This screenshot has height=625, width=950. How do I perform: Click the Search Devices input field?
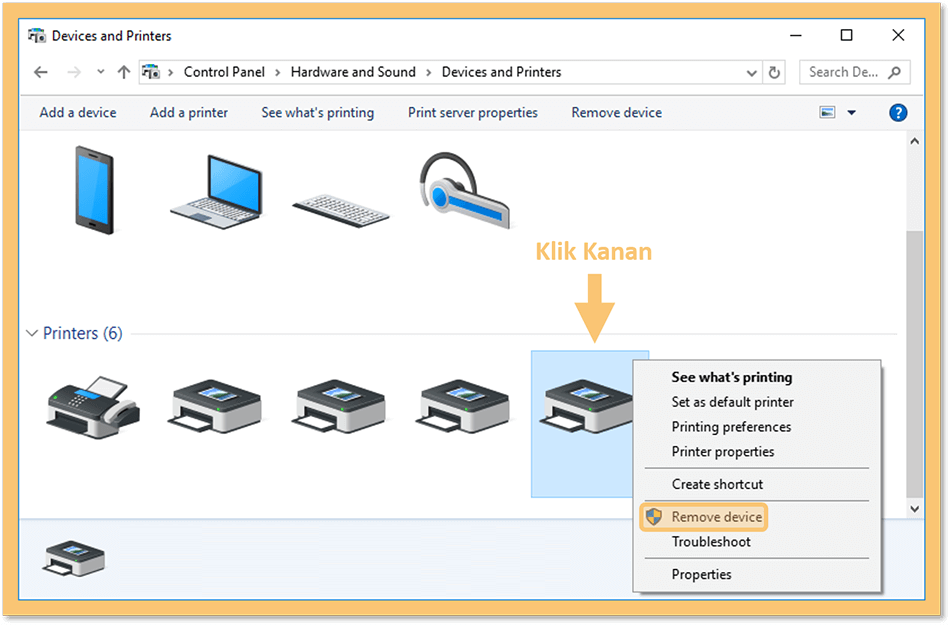click(855, 73)
